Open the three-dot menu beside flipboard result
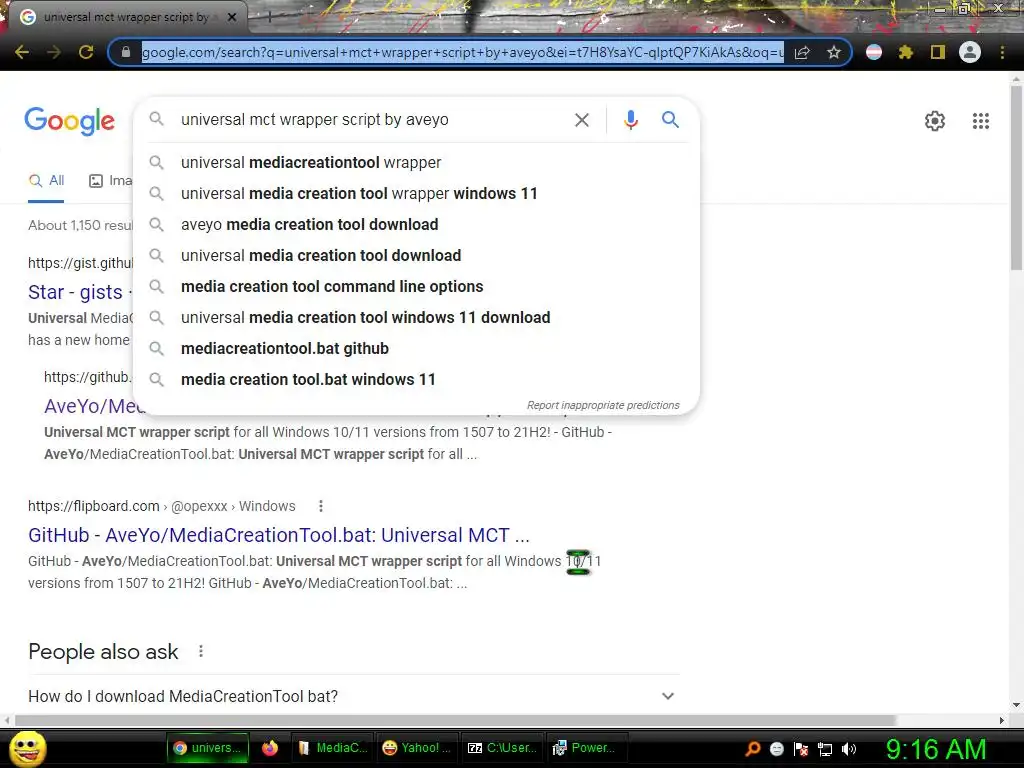 click(x=321, y=506)
